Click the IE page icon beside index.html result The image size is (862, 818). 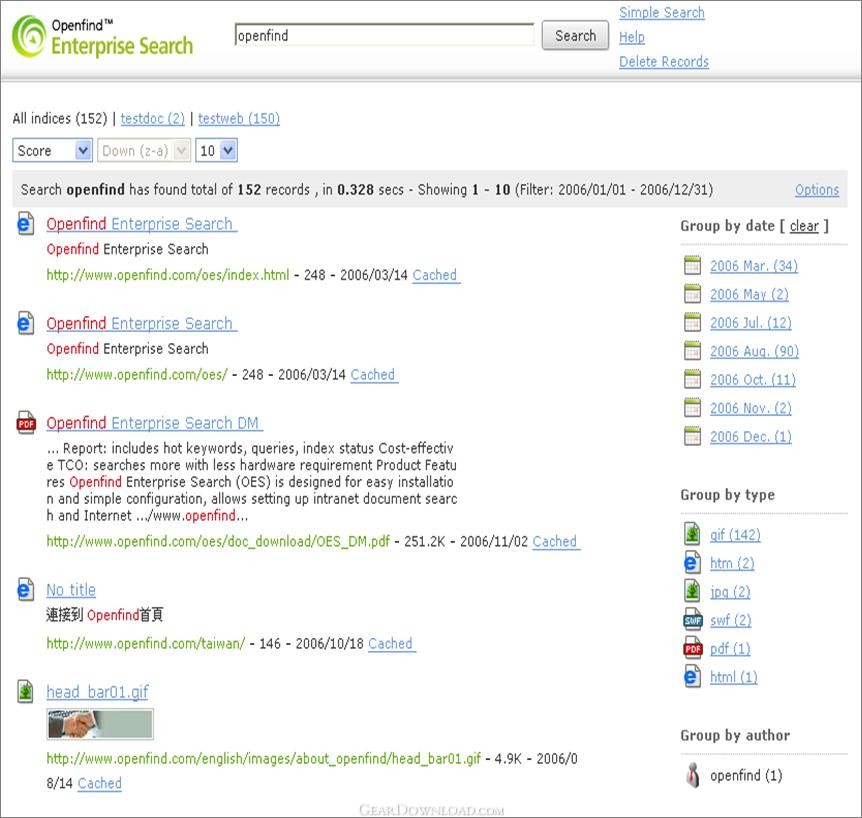tap(25, 223)
